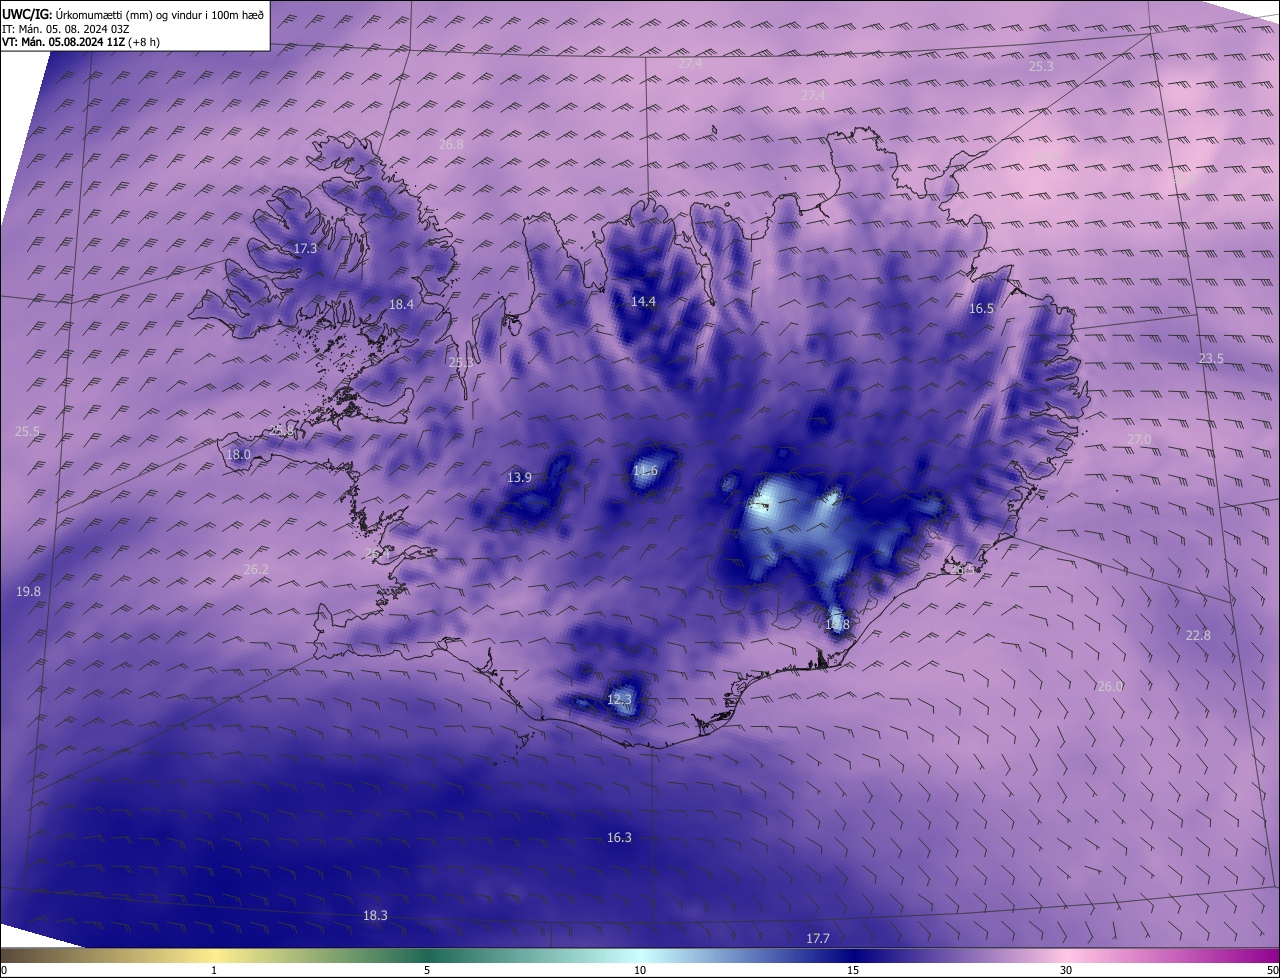Image resolution: width=1280 pixels, height=978 pixels.
Task: Click the legend tick label 50
Action: [x=1272, y=970]
